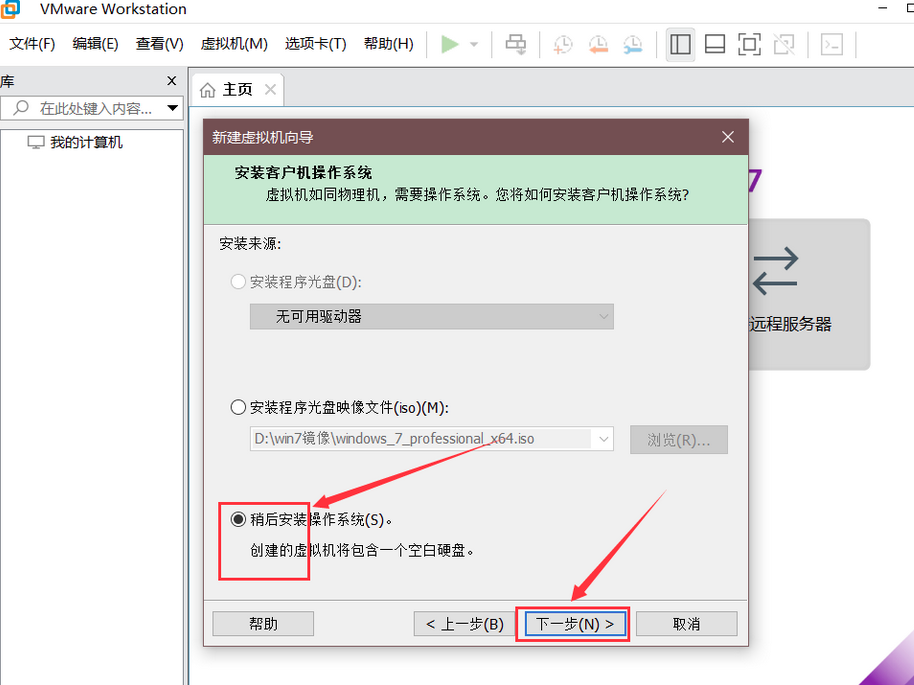Toggle the Show Library sidebar icon
The height and width of the screenshot is (685, 914).
coord(680,44)
